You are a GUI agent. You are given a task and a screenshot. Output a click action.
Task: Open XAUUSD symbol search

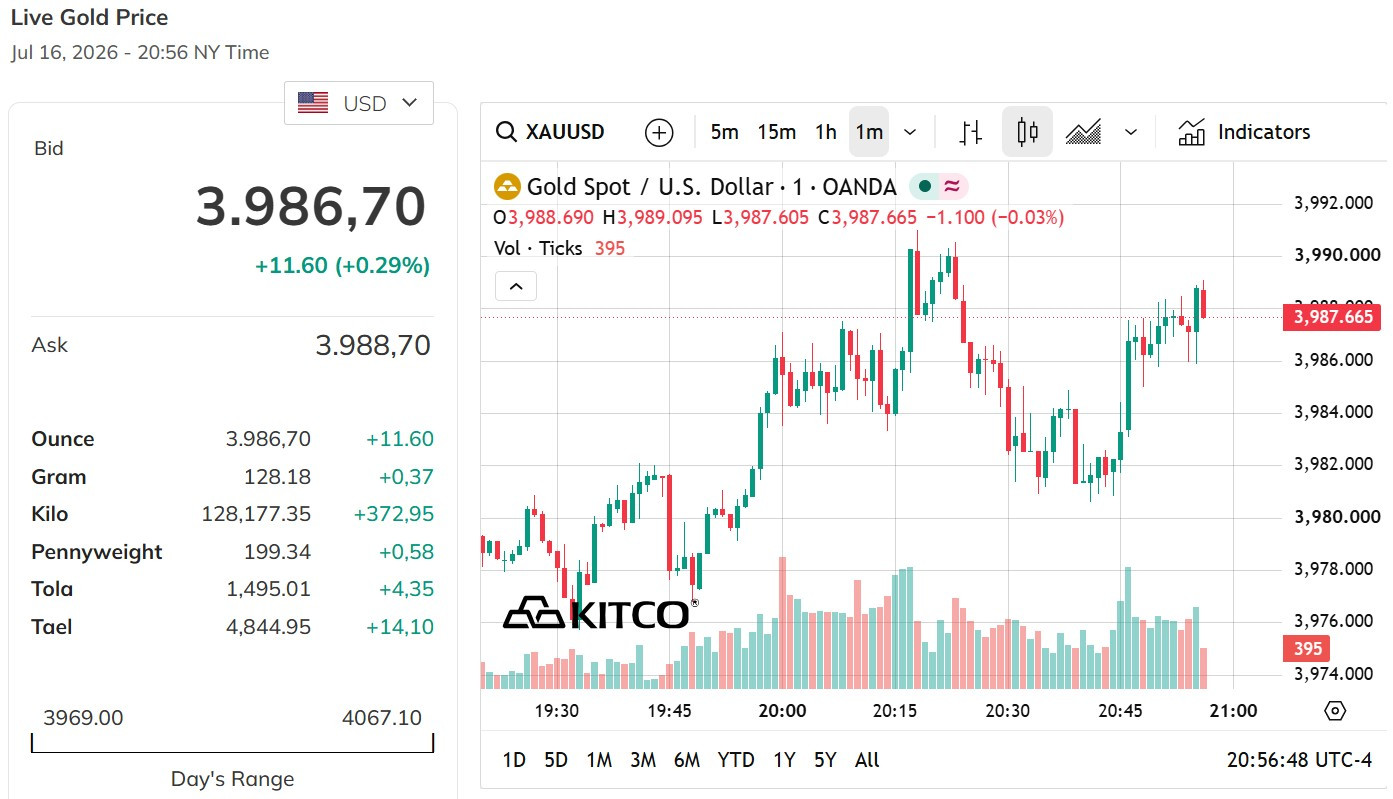(x=551, y=132)
